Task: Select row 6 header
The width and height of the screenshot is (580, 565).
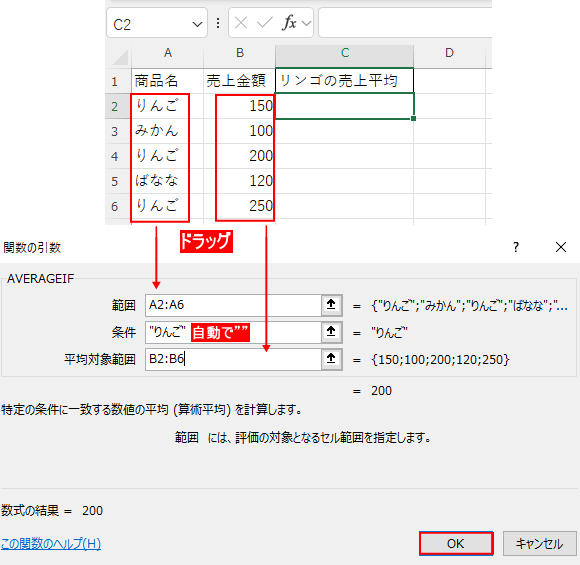Action: (115, 206)
